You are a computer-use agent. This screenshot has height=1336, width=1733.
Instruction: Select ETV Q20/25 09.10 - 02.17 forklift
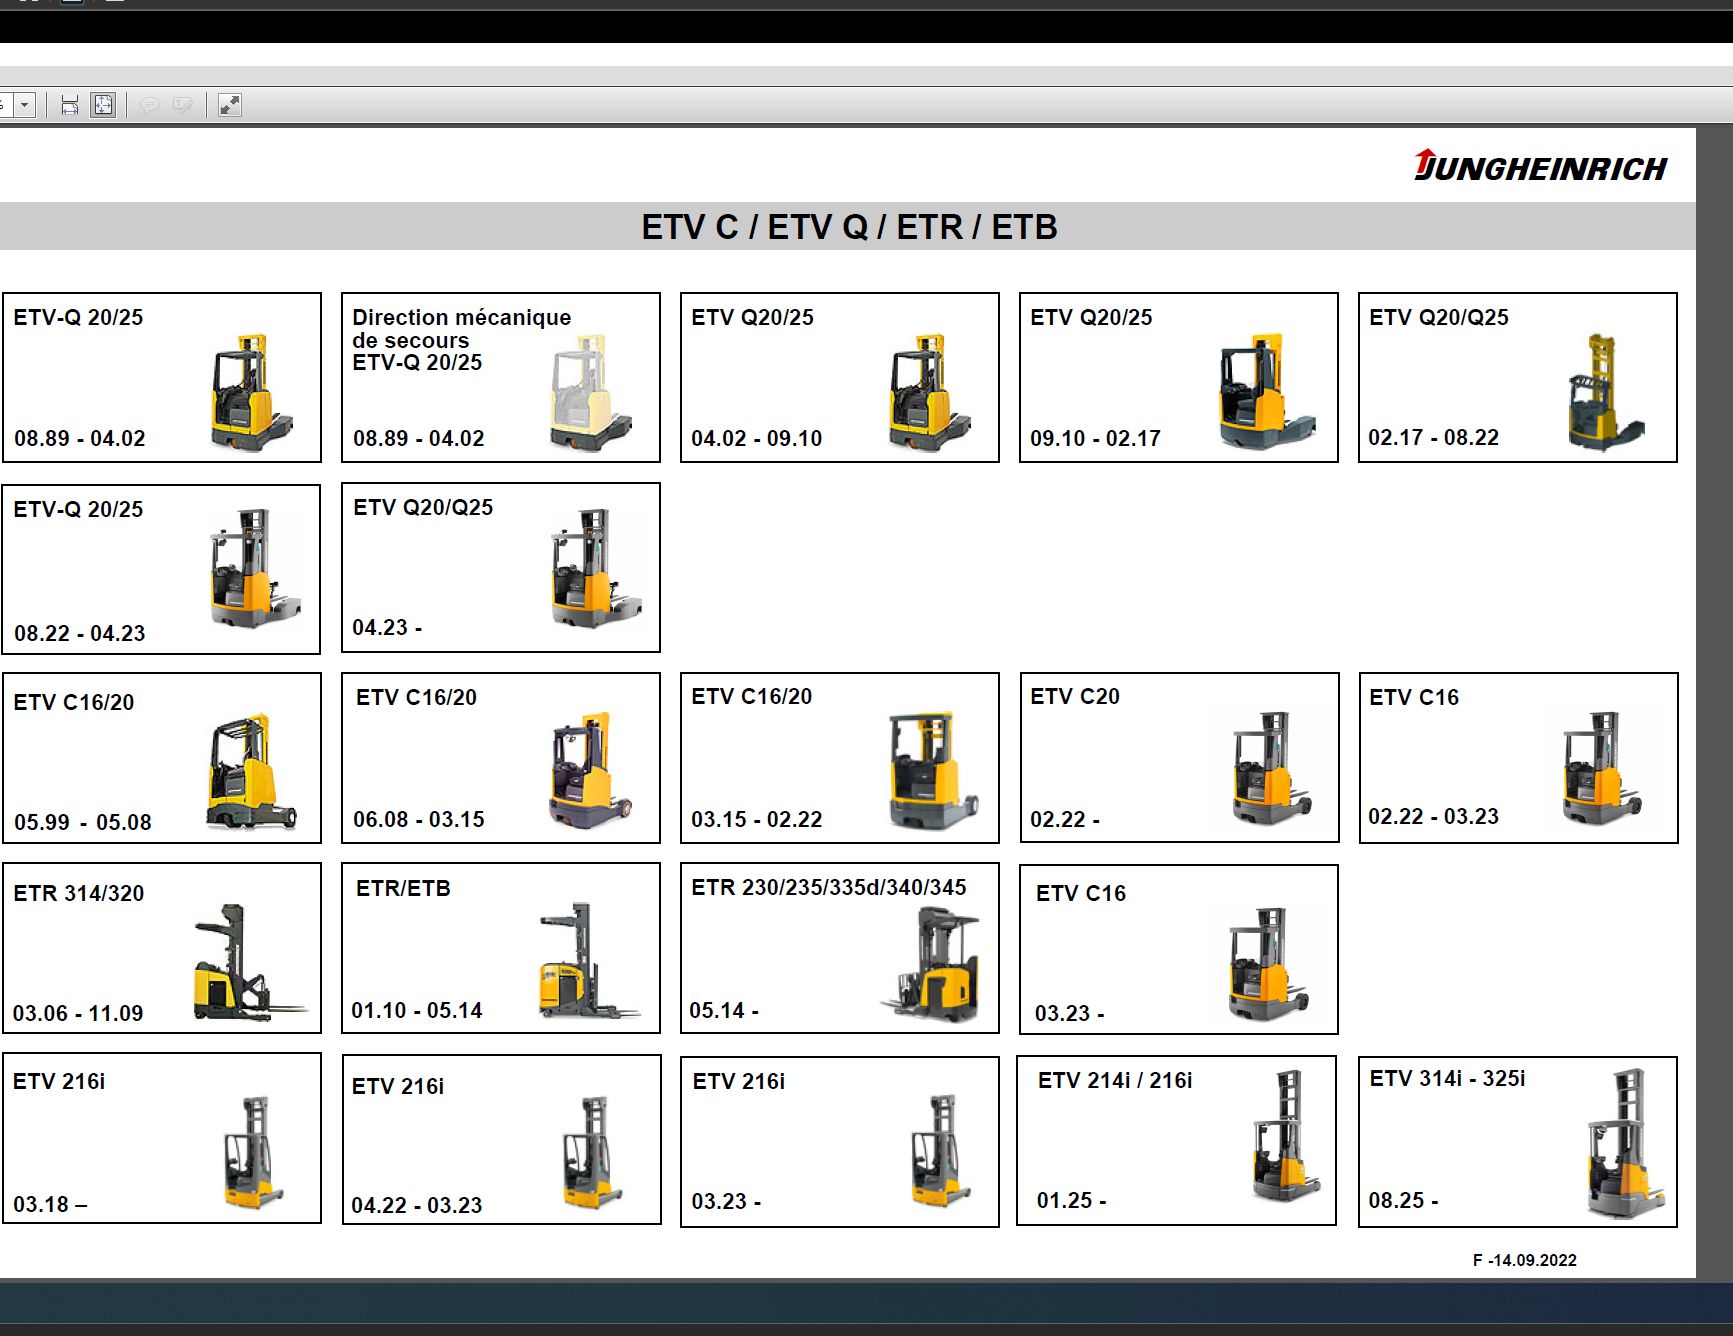[x=1179, y=377]
